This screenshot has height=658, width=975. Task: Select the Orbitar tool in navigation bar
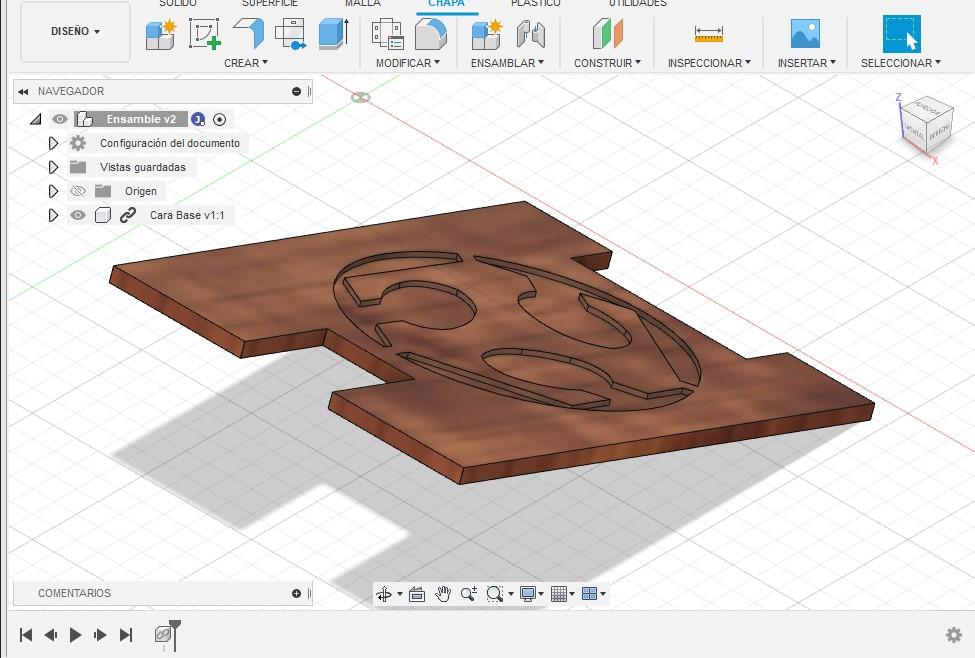pyautogui.click(x=386, y=593)
